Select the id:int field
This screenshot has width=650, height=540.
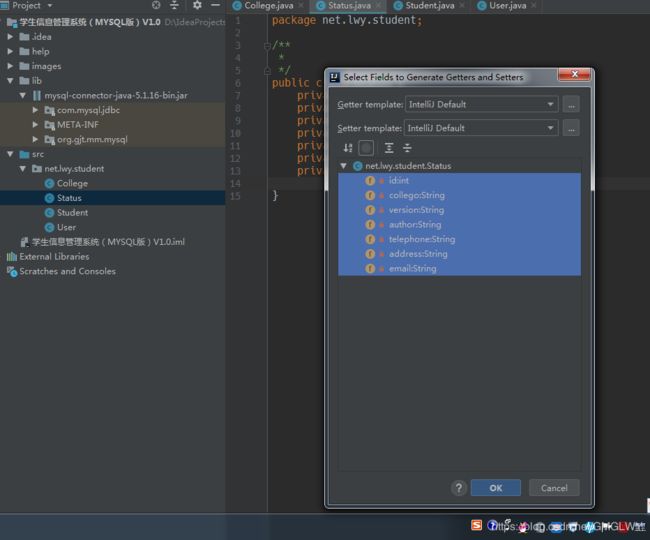pos(459,181)
